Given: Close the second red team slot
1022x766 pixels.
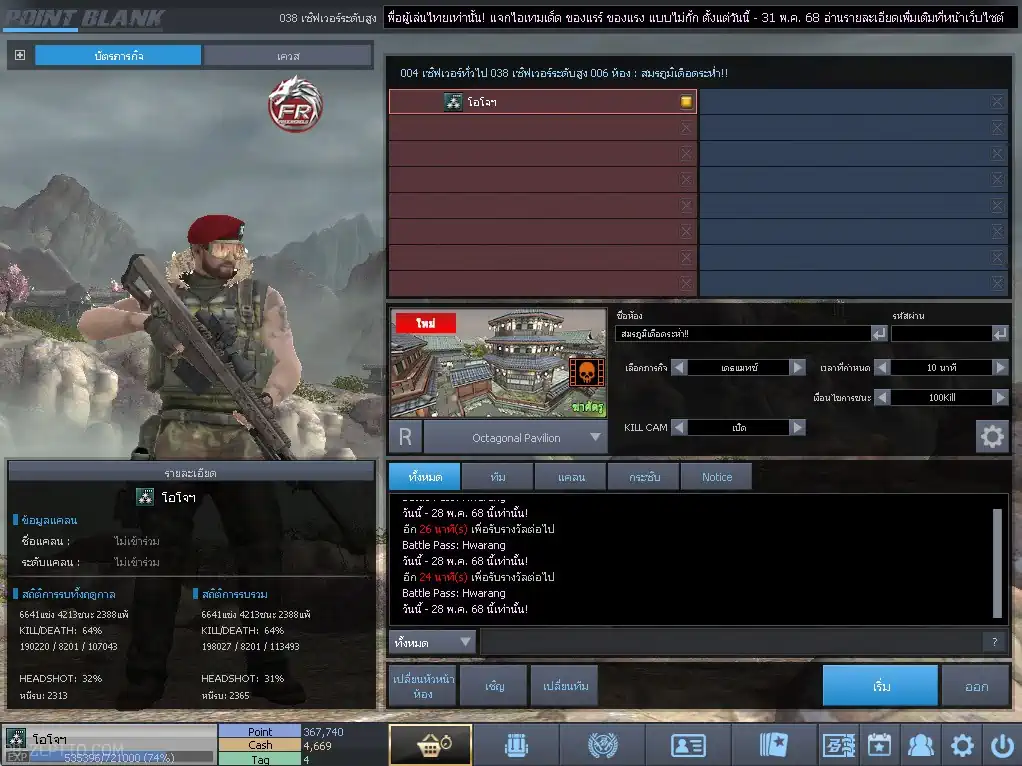Looking at the screenshot, I should pyautogui.click(x=686, y=128).
